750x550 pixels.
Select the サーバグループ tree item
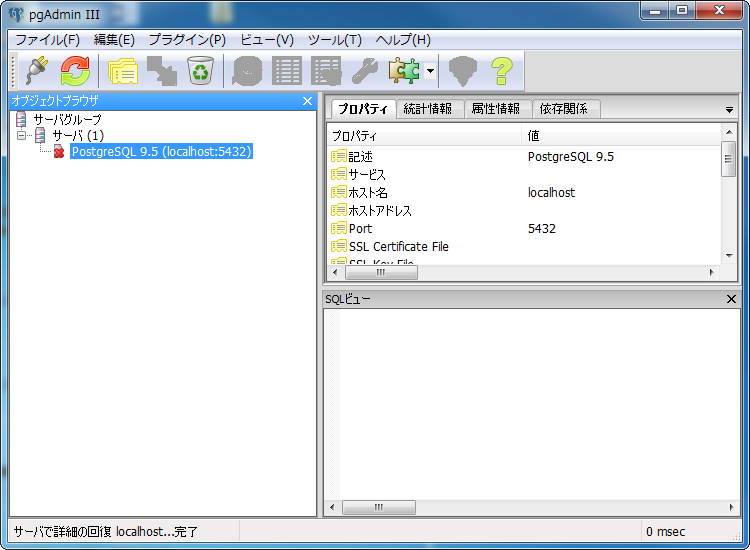(67, 119)
